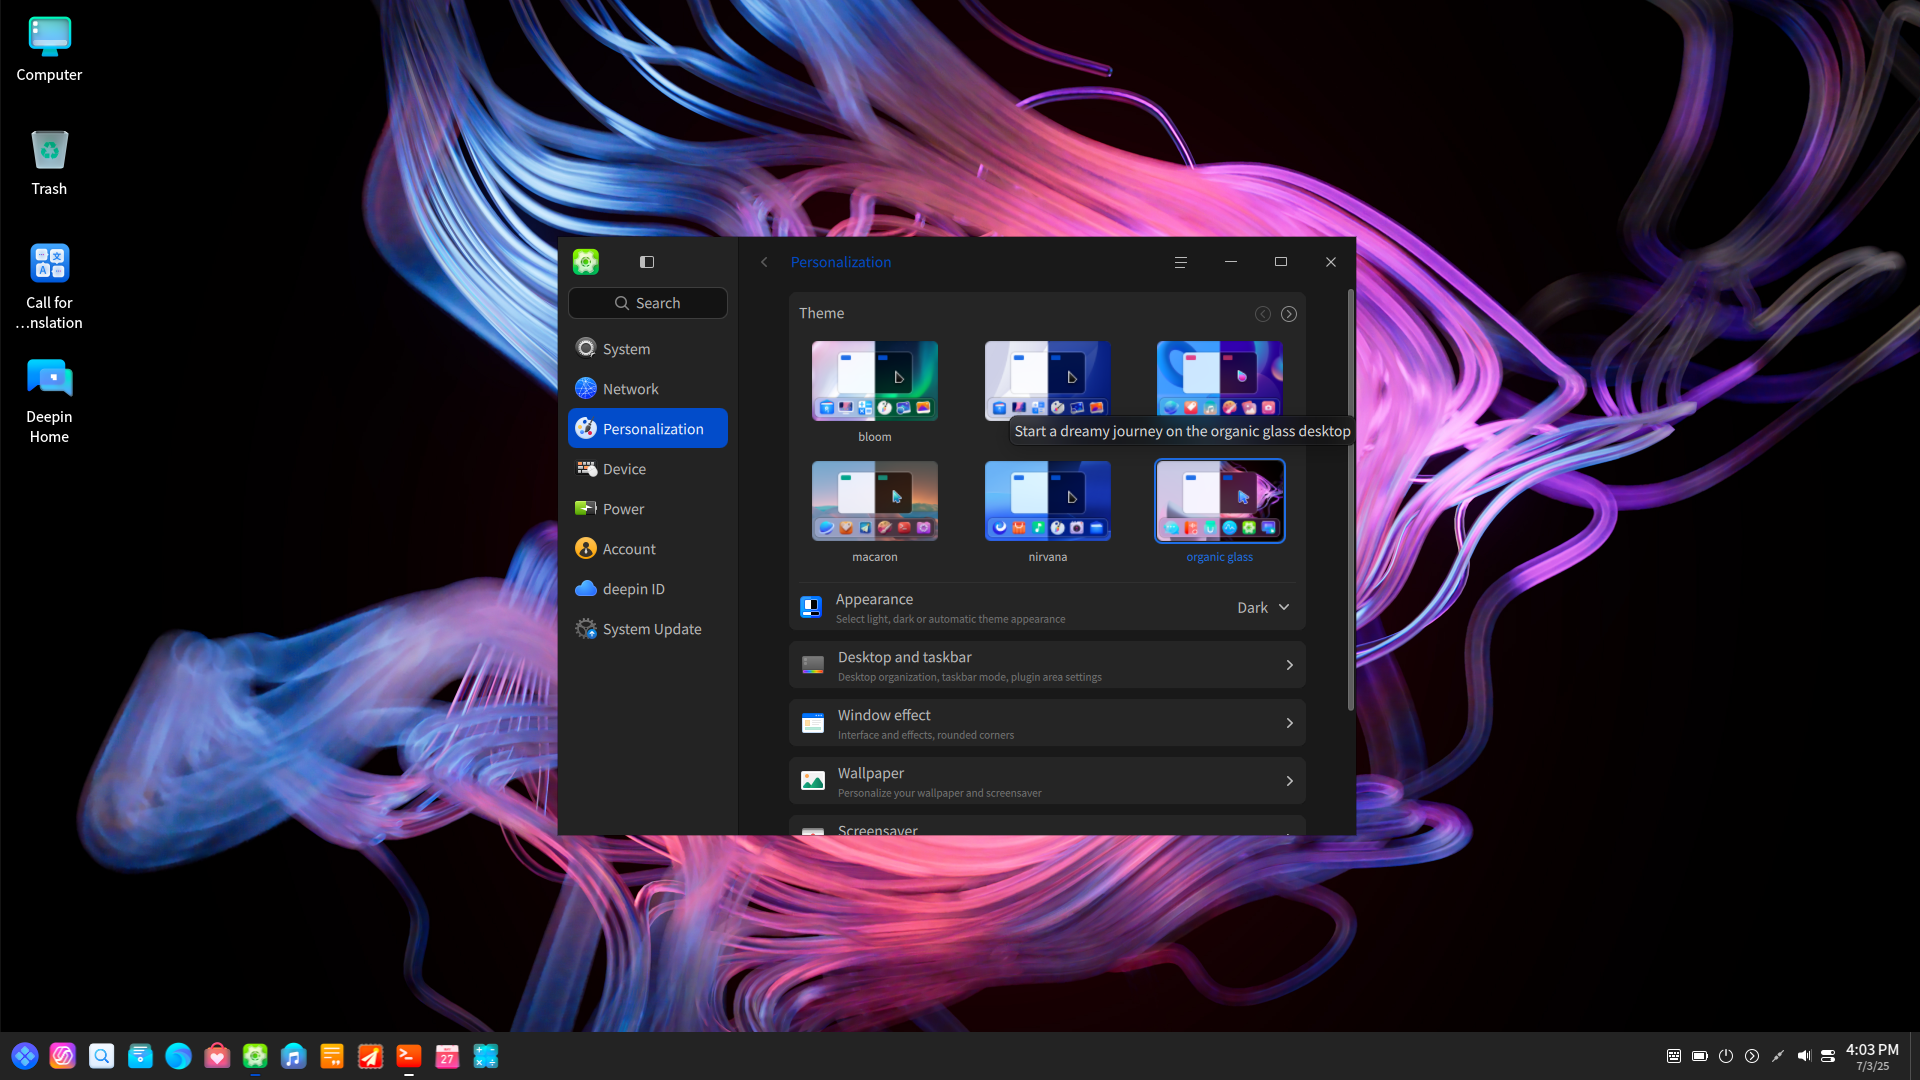
Task: Open quick settings toggles in system tray
Action: [1828, 1056]
